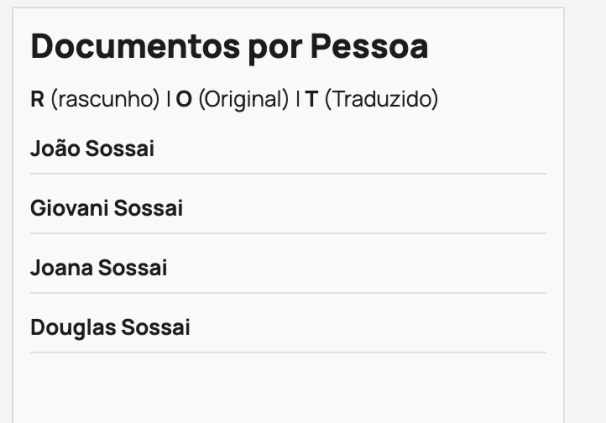Click the bold R legend letter
This screenshot has height=423, width=606.
[x=36, y=102]
